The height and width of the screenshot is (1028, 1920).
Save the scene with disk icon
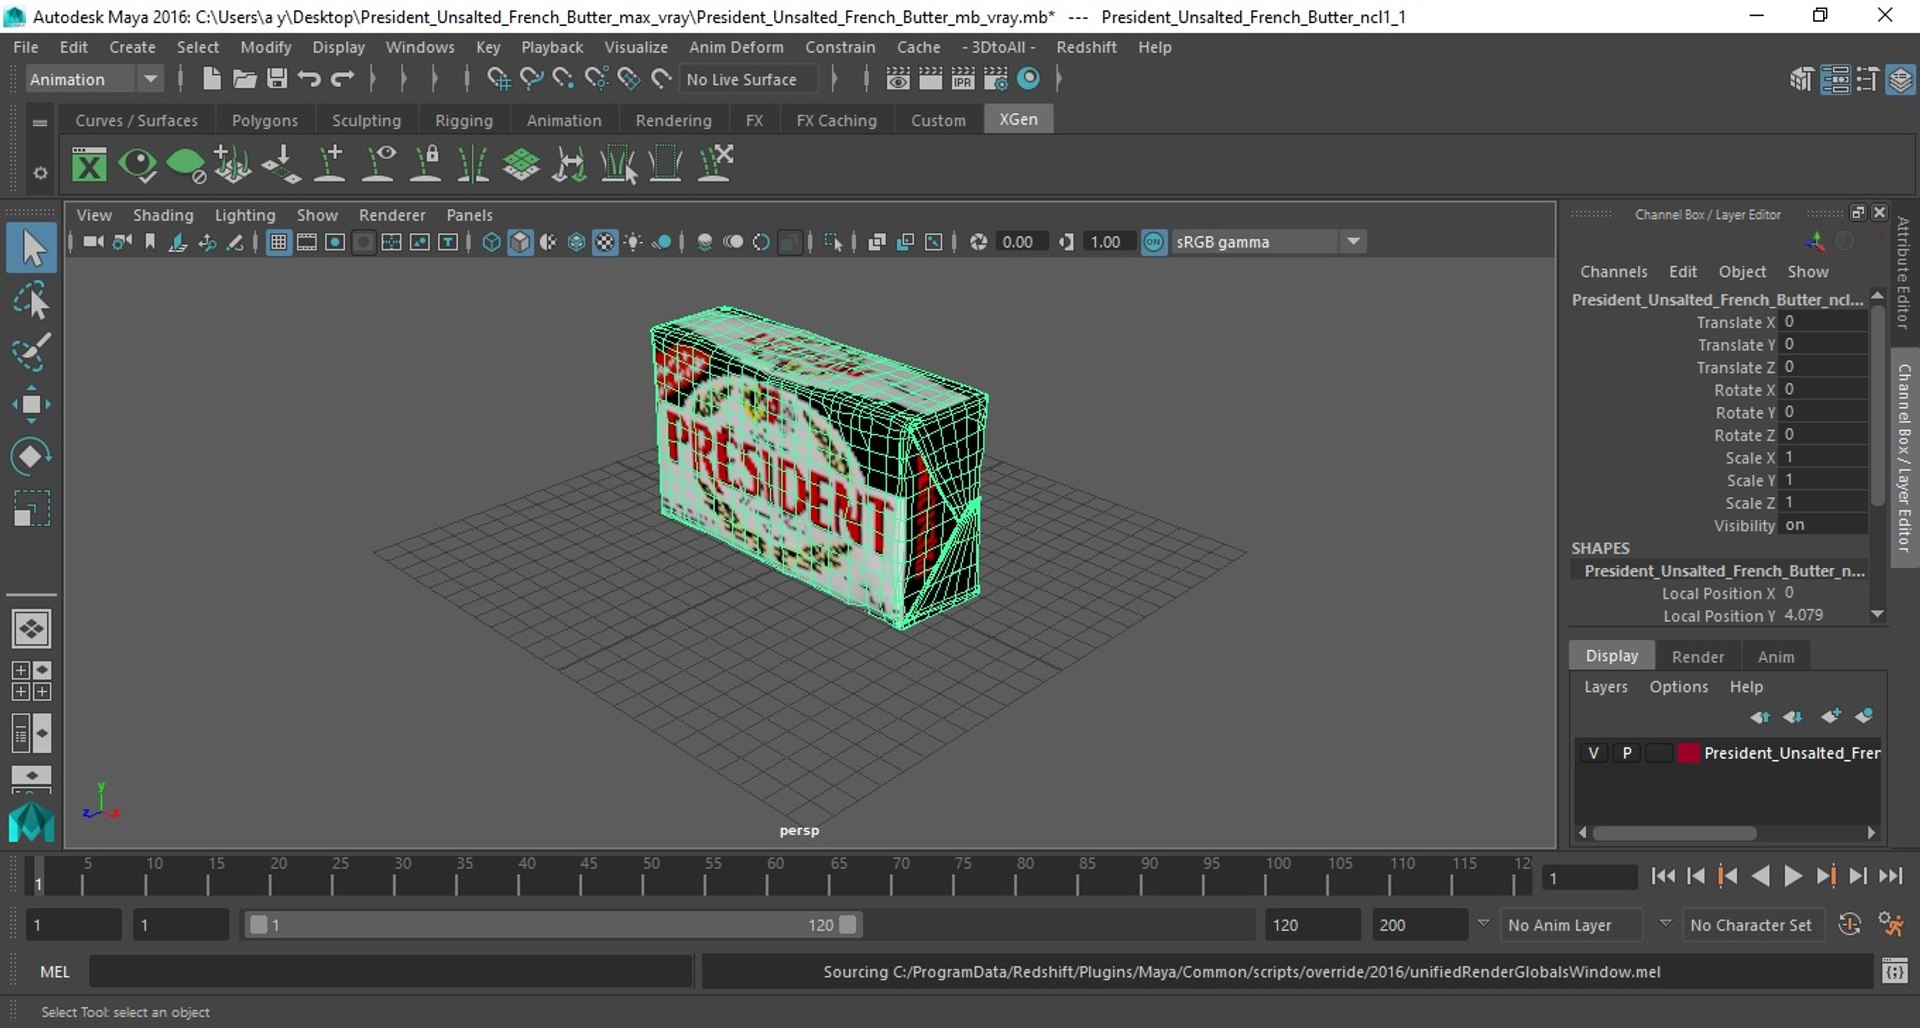coord(277,79)
